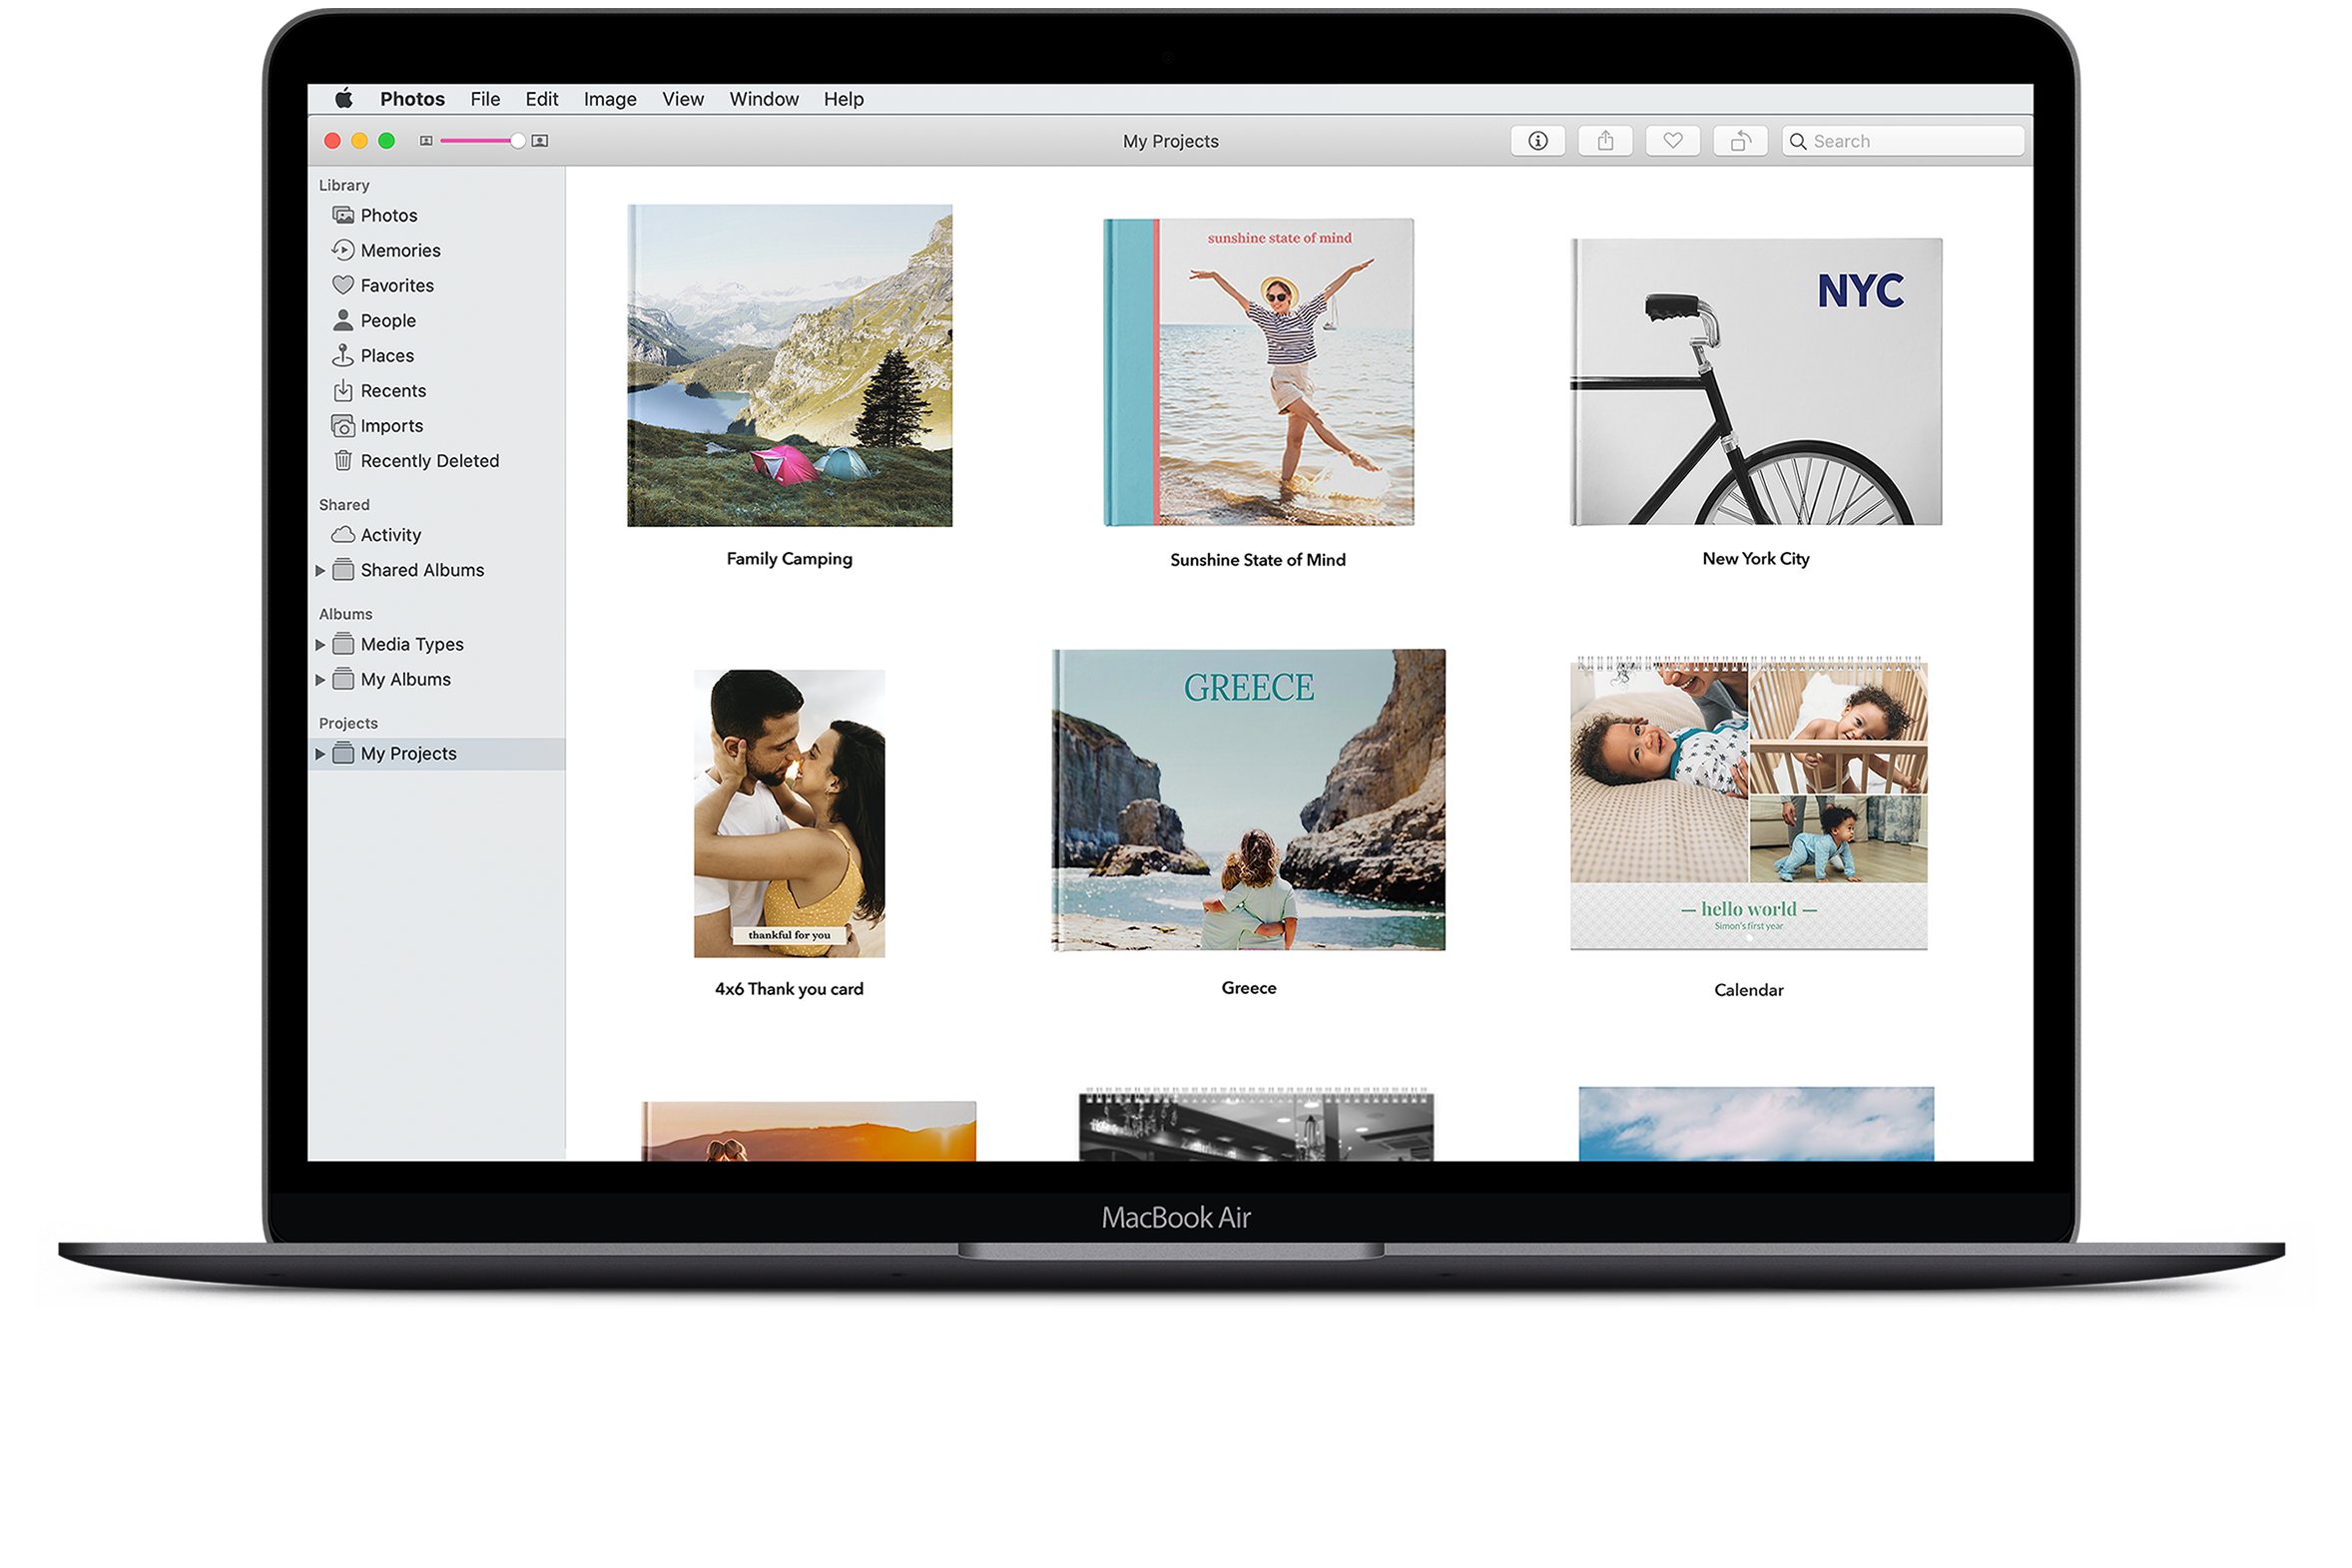Open the New York City project
The width and height of the screenshot is (2352, 1568).
(1756, 381)
